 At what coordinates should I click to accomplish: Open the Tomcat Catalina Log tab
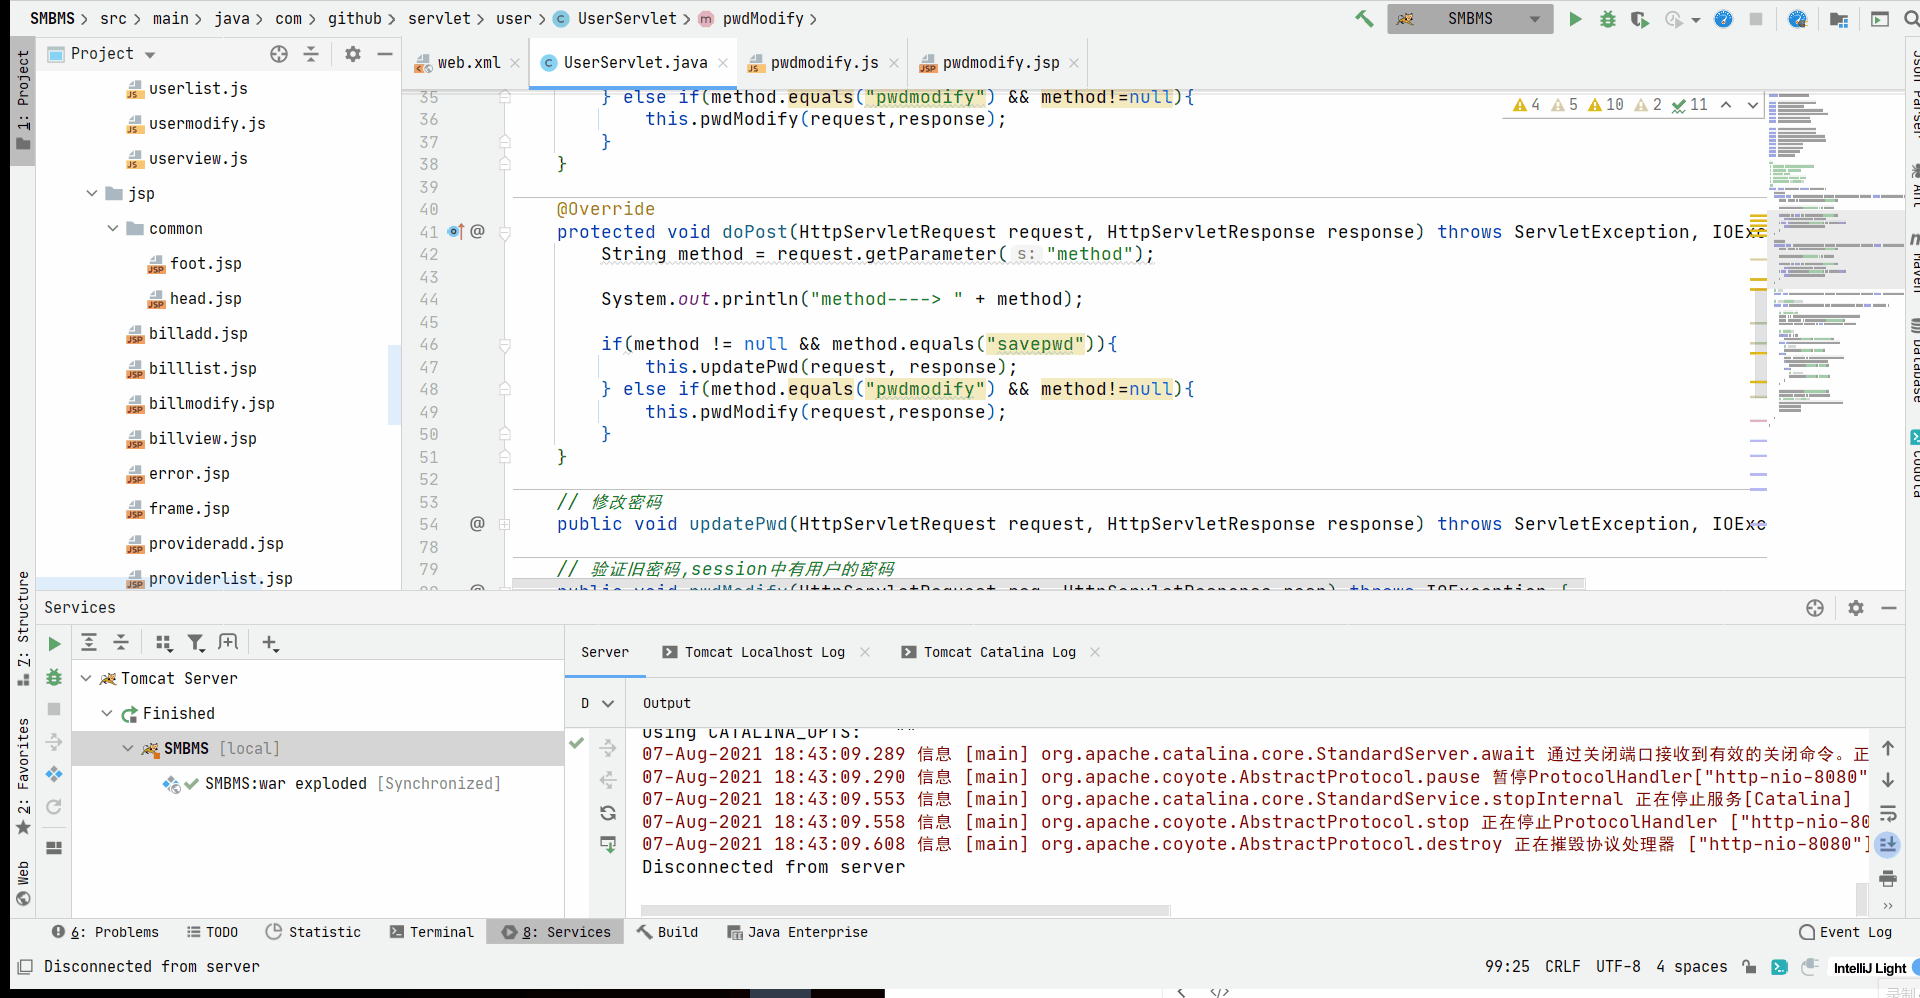(1000, 652)
